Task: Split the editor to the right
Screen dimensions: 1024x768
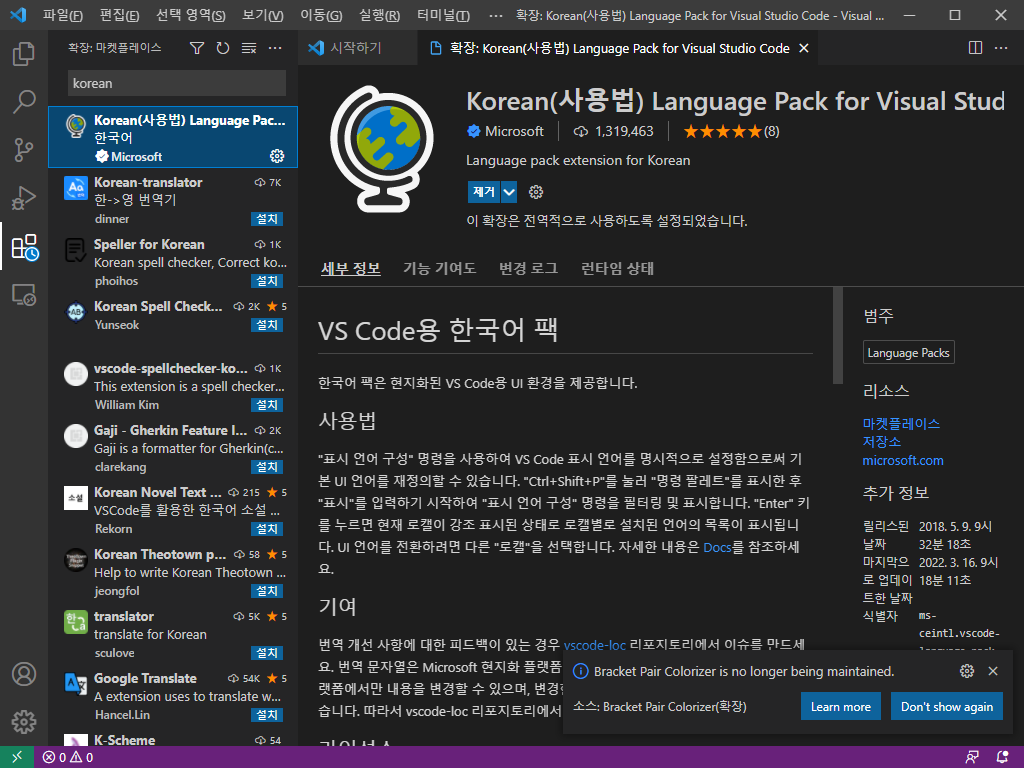Action: coord(975,48)
